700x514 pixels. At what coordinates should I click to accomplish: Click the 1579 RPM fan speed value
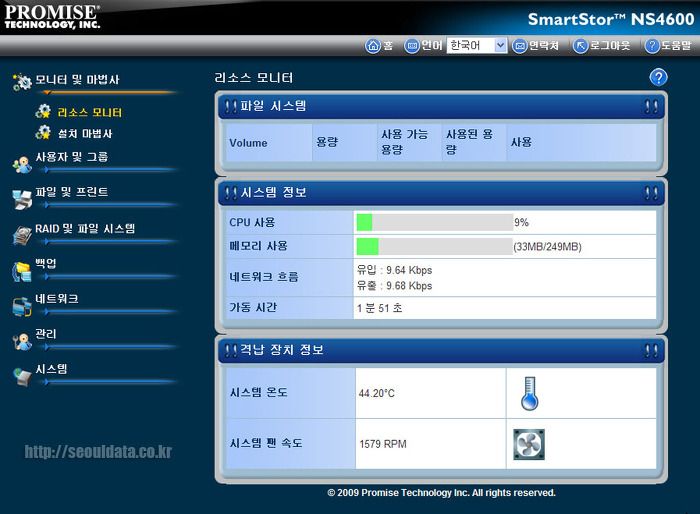click(x=383, y=444)
